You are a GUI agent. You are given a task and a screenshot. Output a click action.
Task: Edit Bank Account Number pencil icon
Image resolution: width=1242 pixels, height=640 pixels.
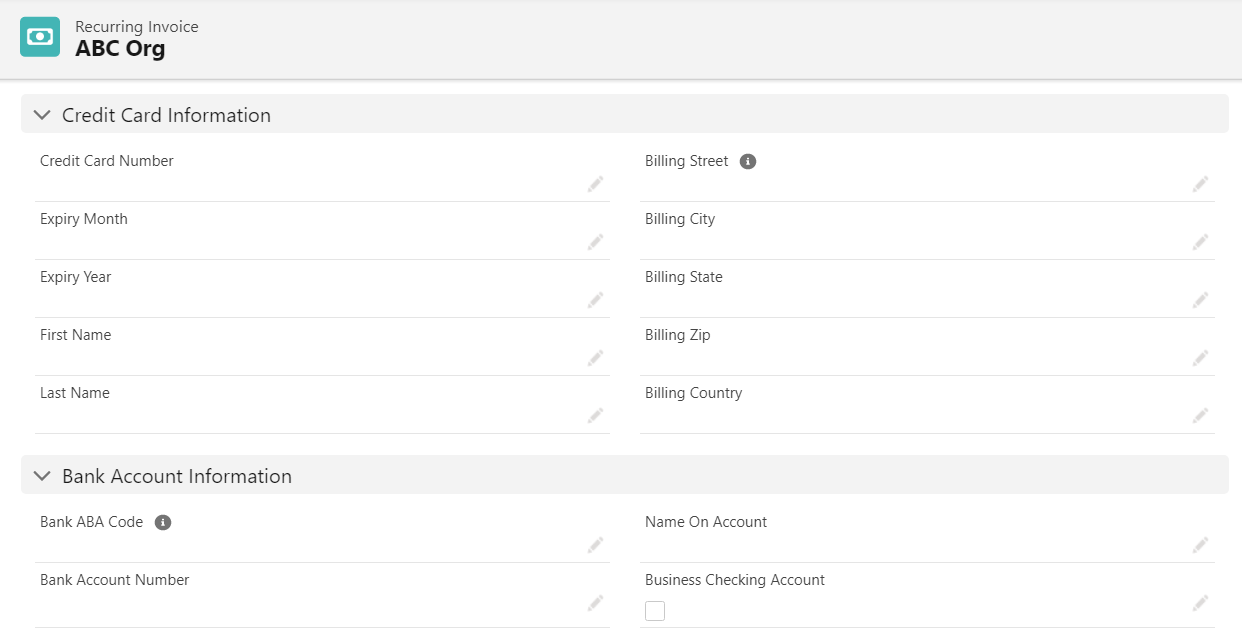point(595,603)
